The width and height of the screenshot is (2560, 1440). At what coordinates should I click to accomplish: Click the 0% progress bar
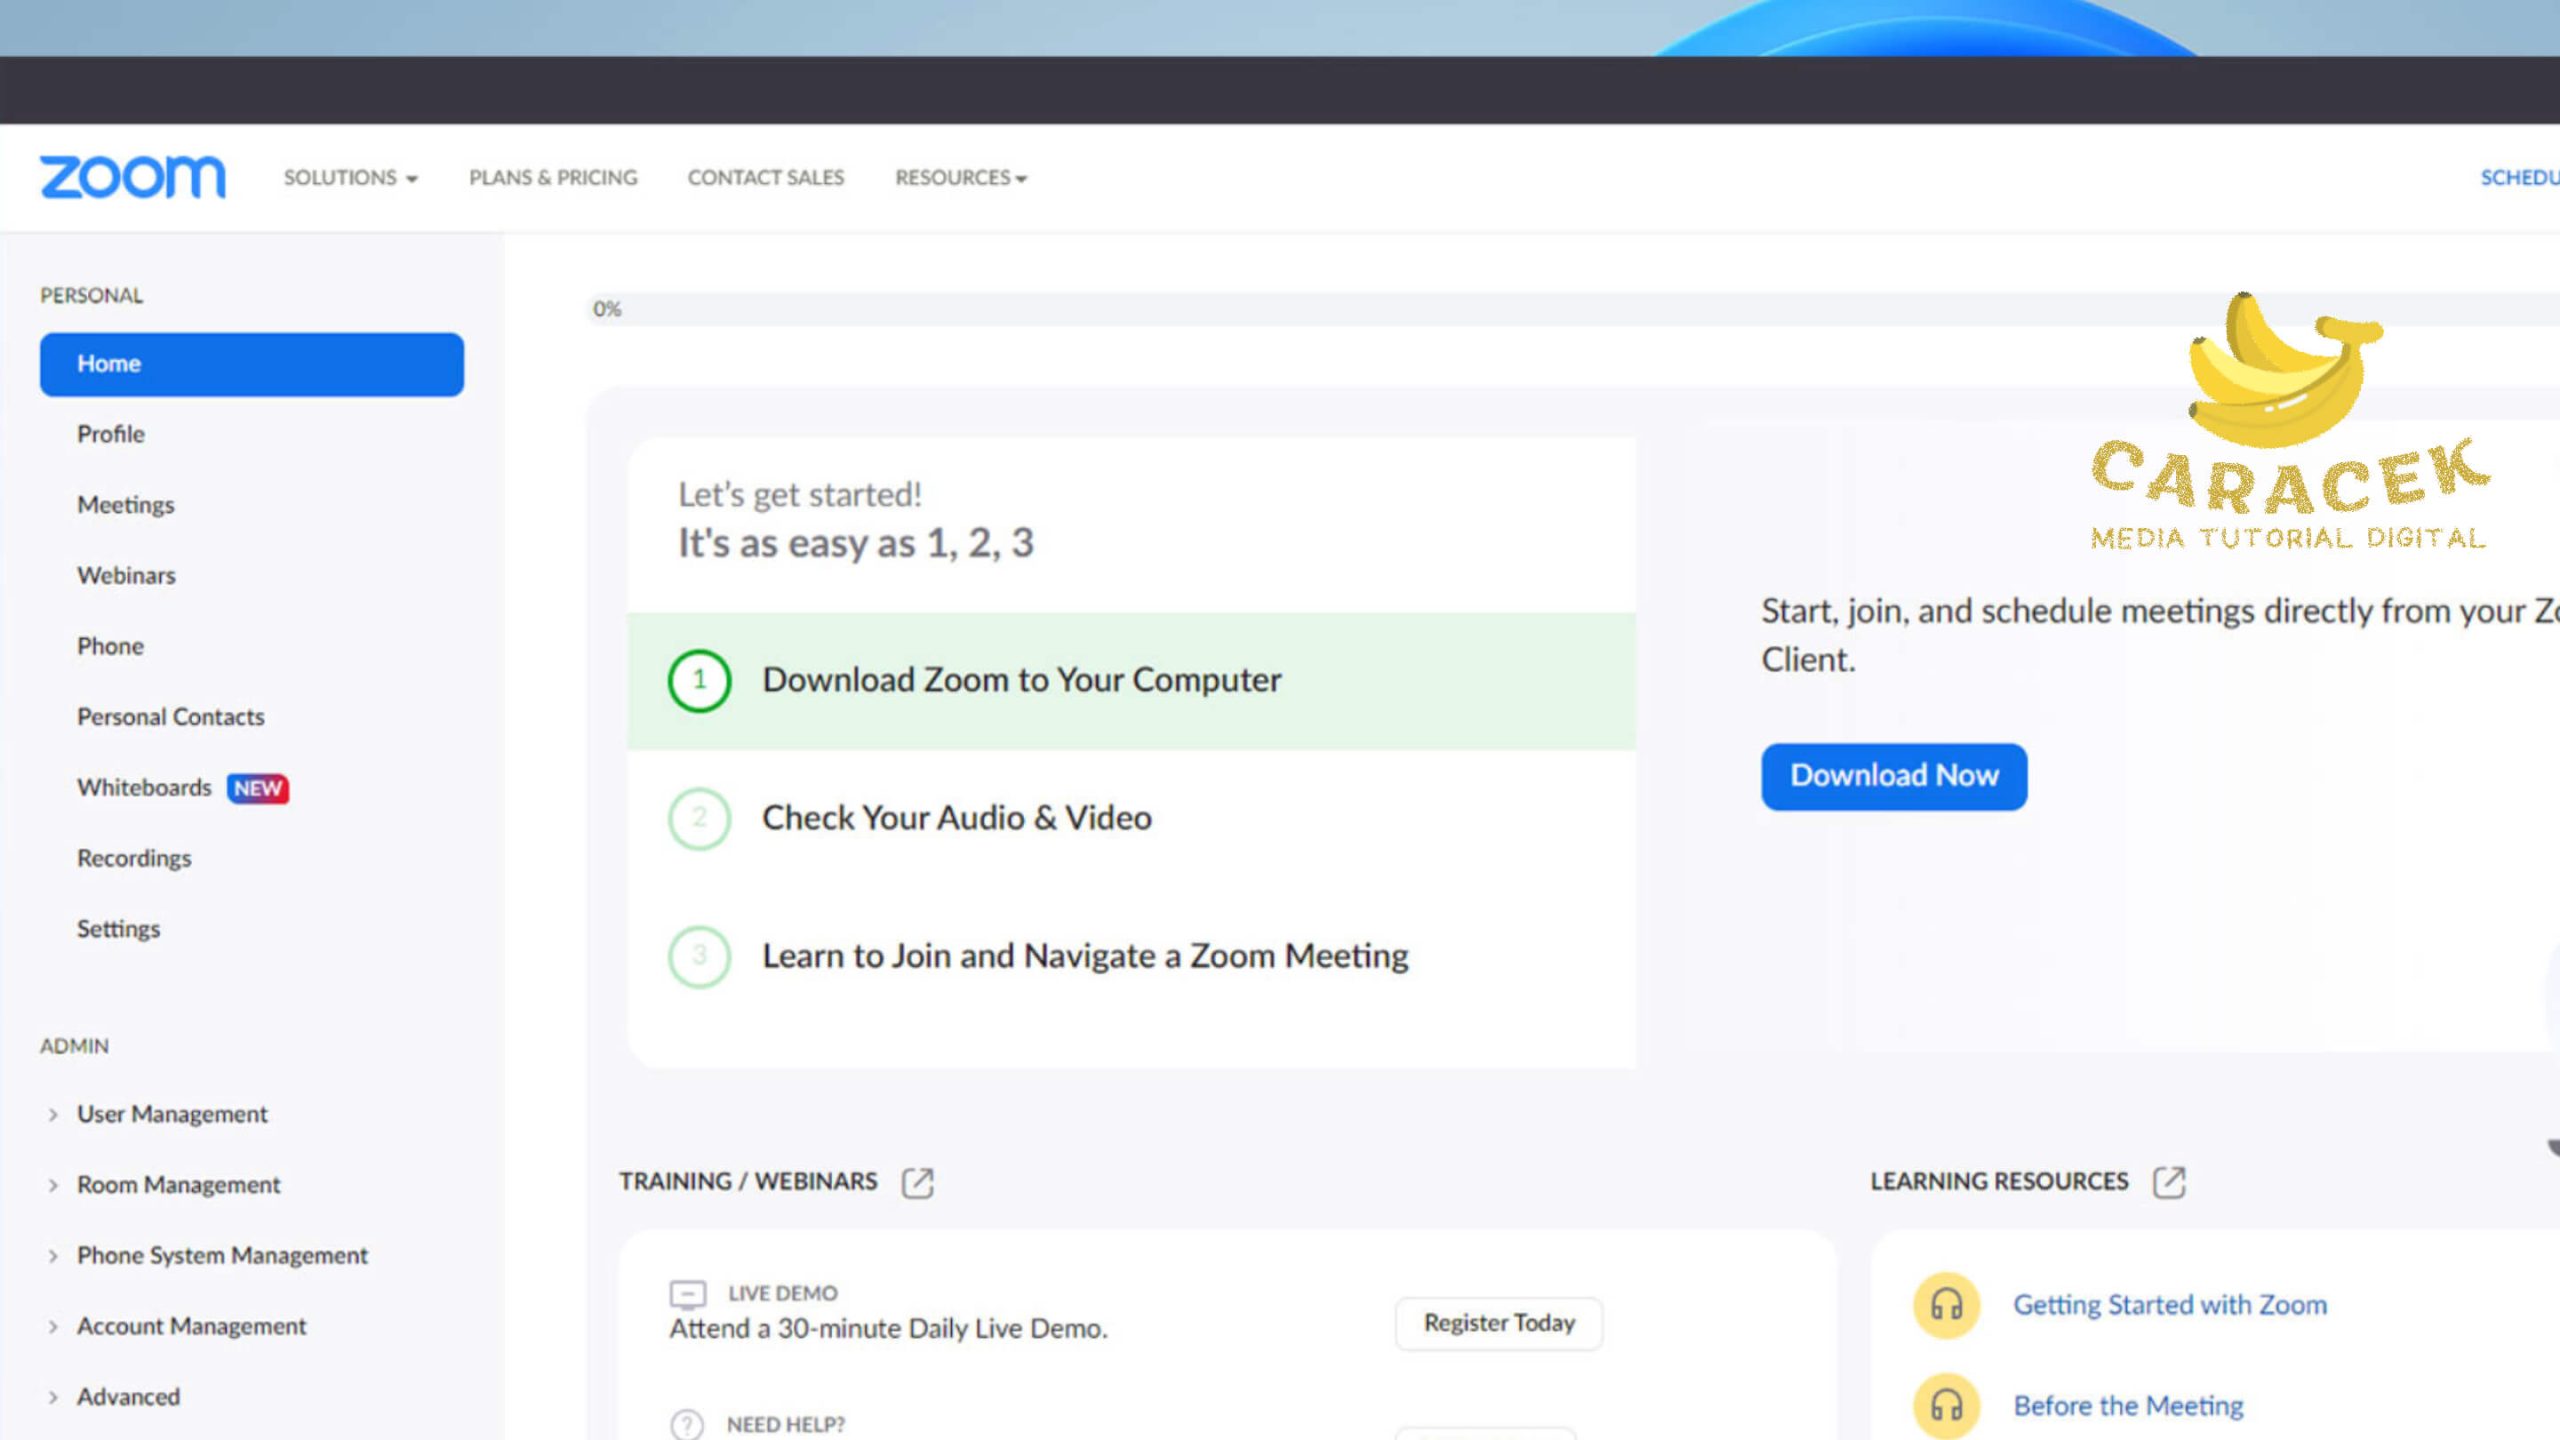1500,309
